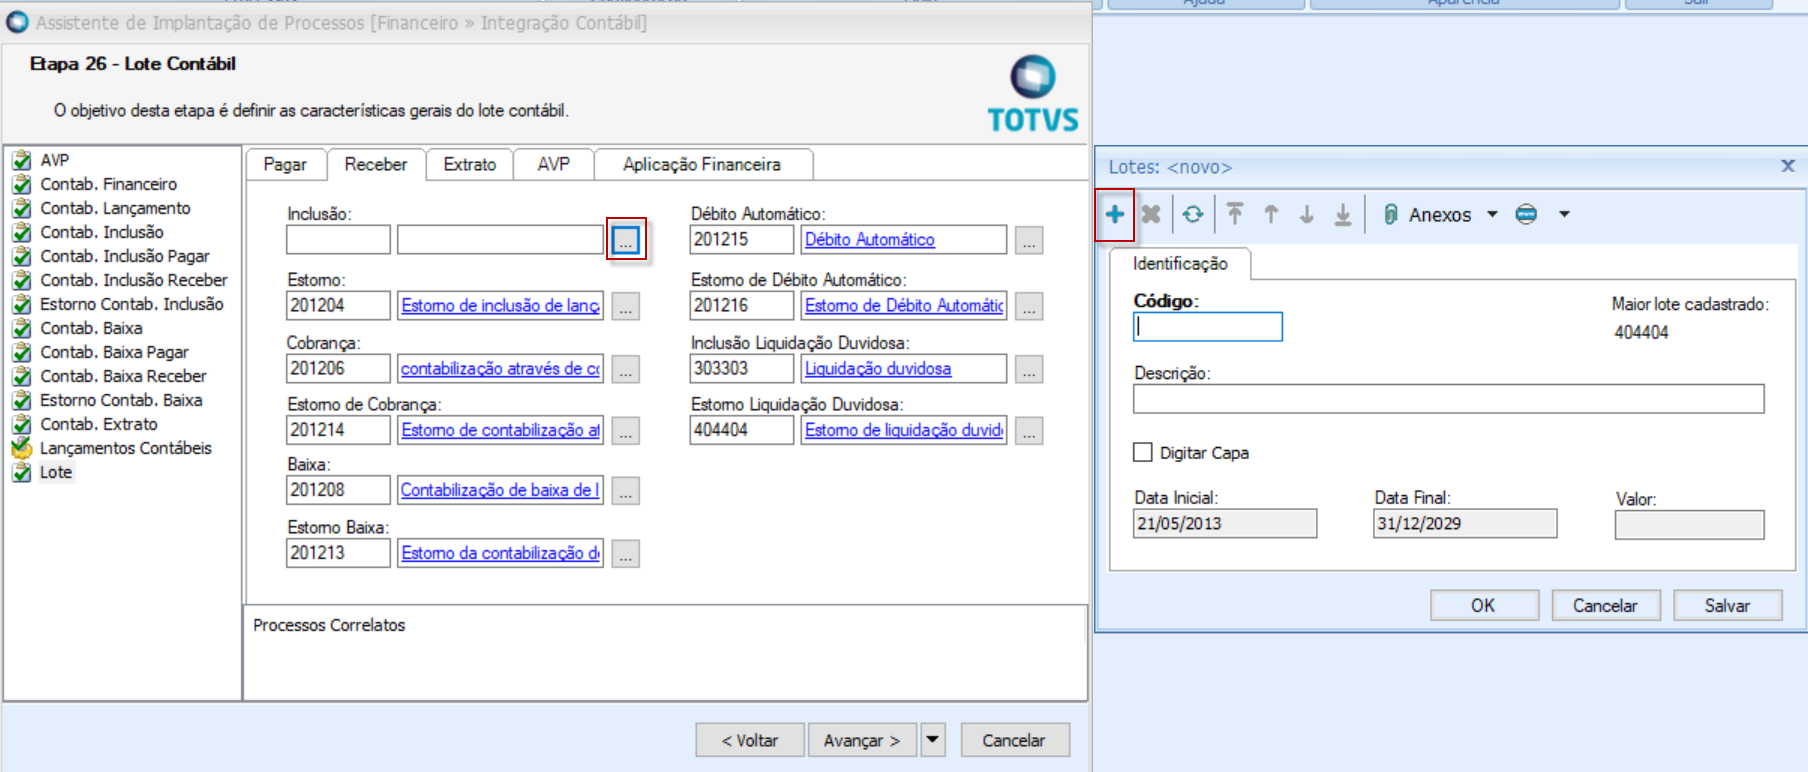Image resolution: width=1808 pixels, height=772 pixels.
Task: Open lookup for Débito Automático 201215
Action: 1029,240
